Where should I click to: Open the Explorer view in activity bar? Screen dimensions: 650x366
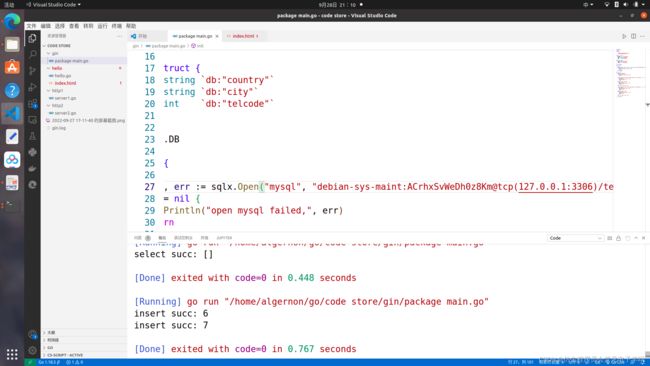[x=32, y=39]
